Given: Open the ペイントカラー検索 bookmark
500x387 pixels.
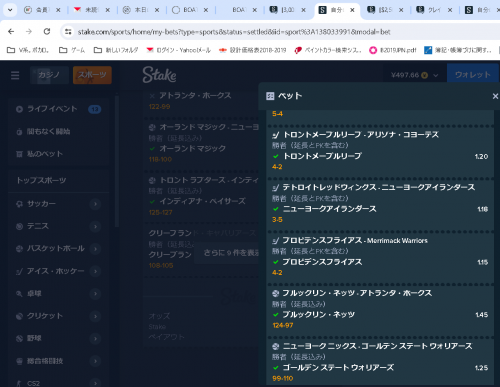Looking at the screenshot, I should click(328, 50).
